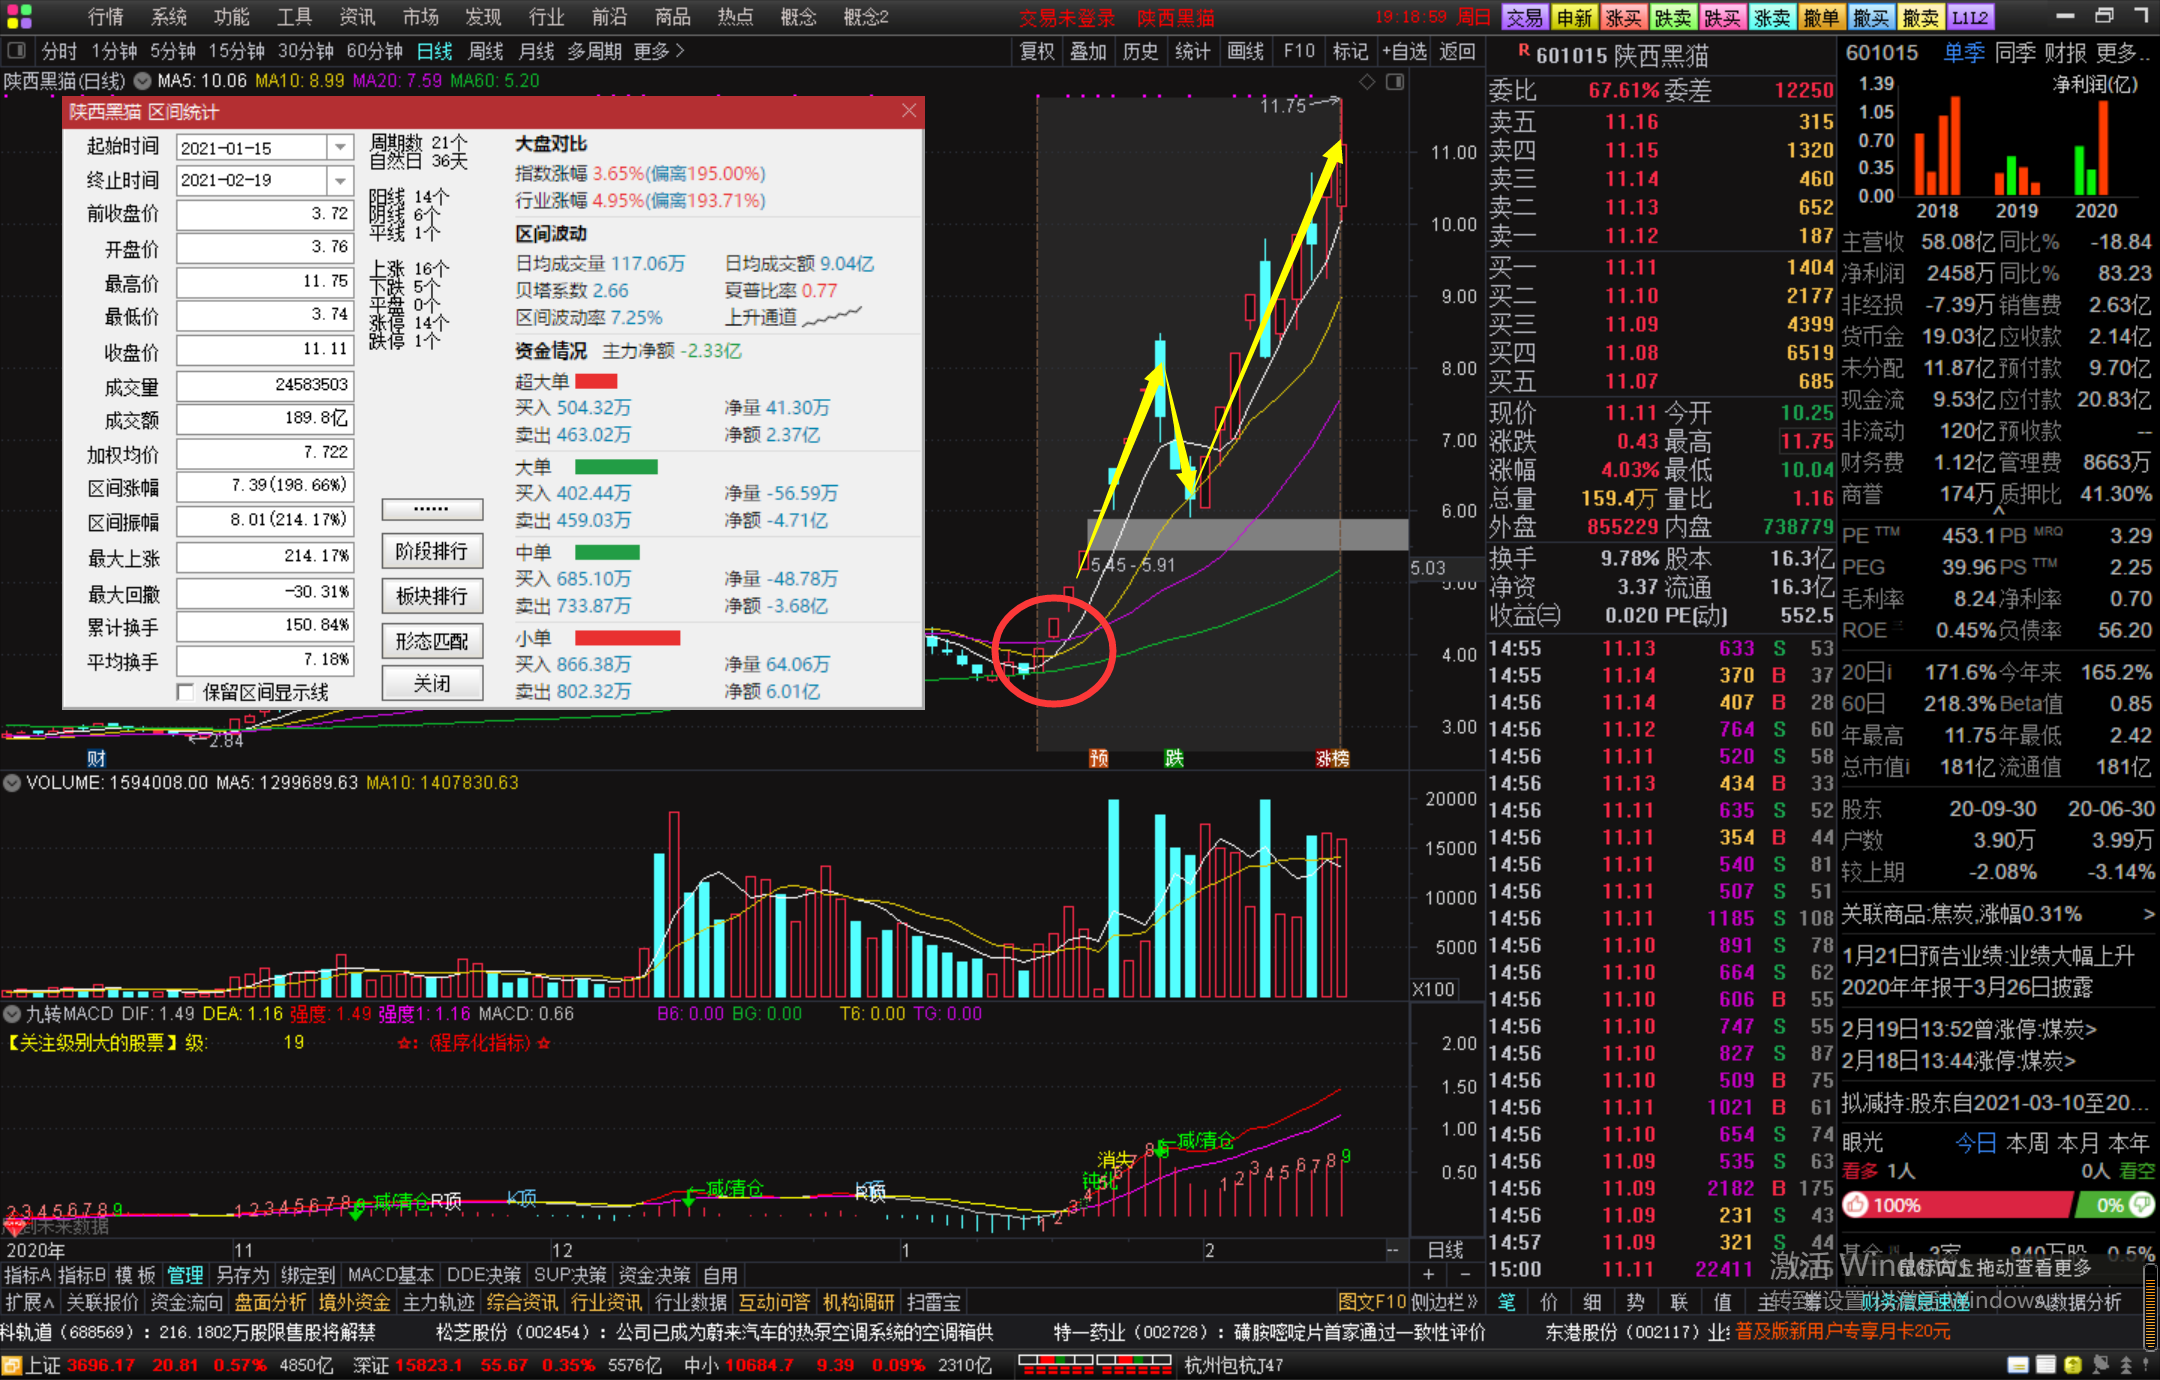Expand the 关联商品 焦炭 row arrow

[x=2148, y=914]
